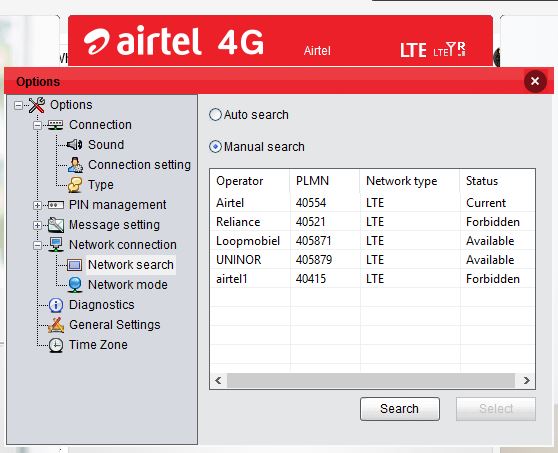This screenshot has width=558, height=453.
Task: Open Diagnostics tree item
Action: click(x=102, y=305)
